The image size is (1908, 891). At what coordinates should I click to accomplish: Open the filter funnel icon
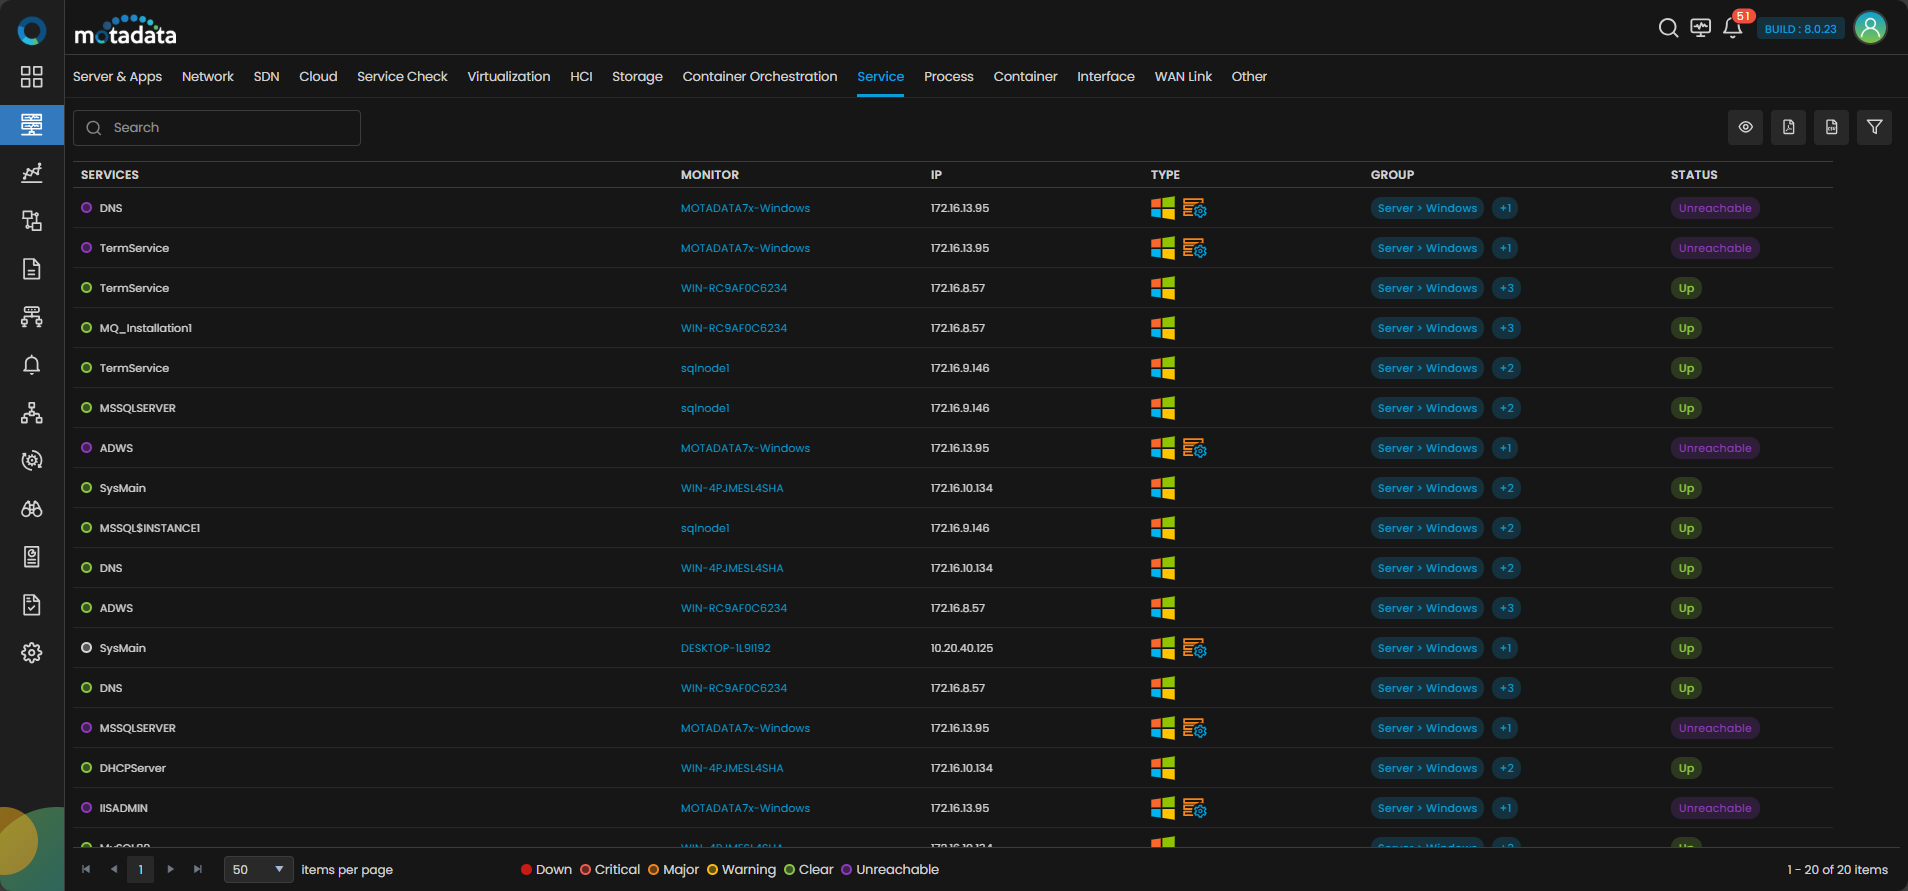(x=1874, y=127)
